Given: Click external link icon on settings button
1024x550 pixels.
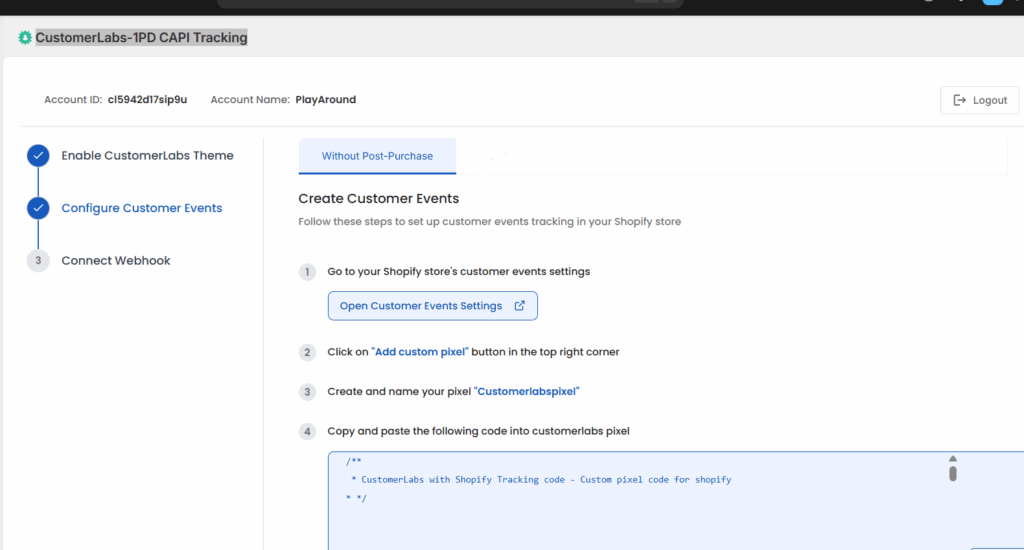Looking at the screenshot, I should [x=519, y=306].
